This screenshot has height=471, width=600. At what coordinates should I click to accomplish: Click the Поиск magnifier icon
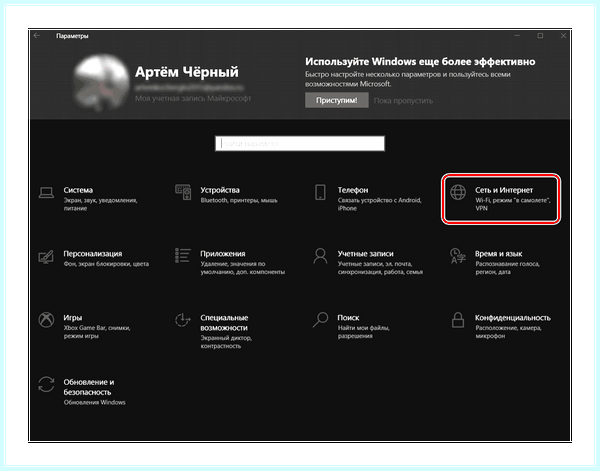320,320
